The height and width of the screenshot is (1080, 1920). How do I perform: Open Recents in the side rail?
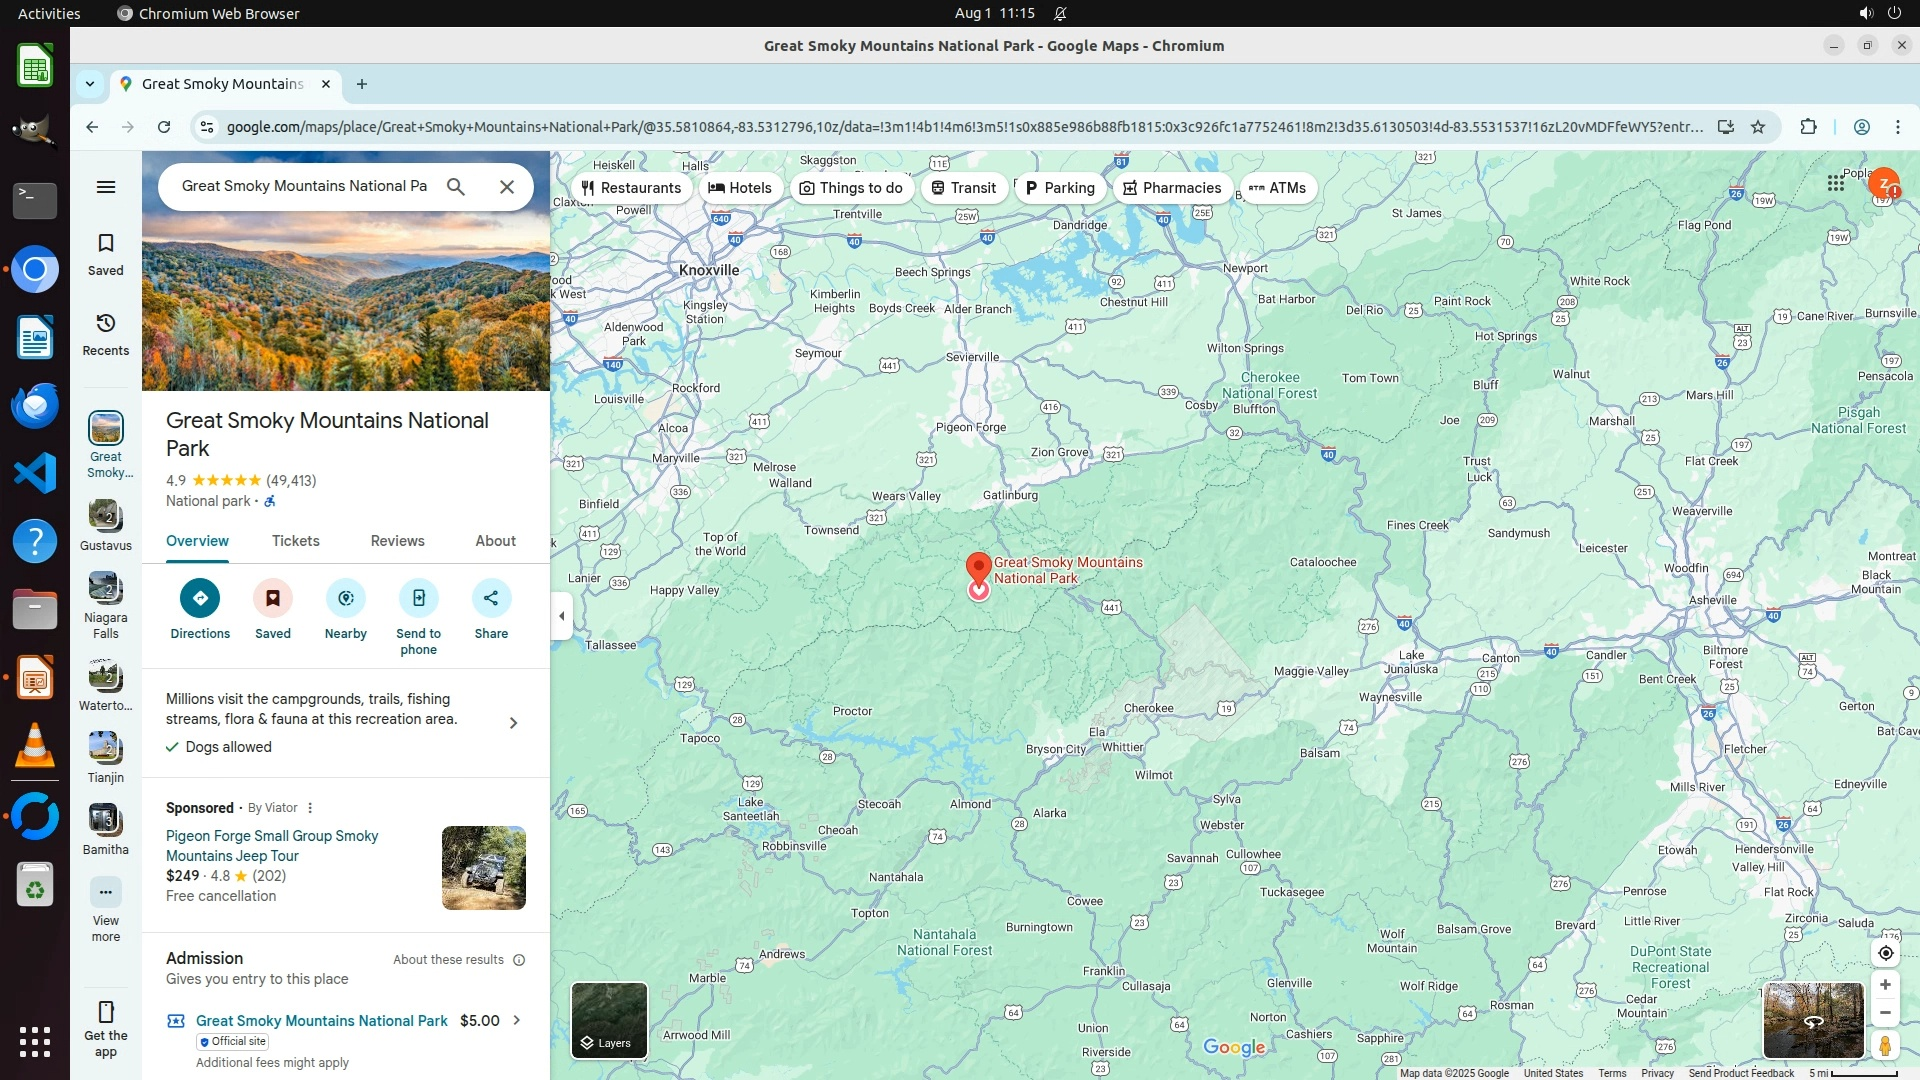pyautogui.click(x=106, y=334)
